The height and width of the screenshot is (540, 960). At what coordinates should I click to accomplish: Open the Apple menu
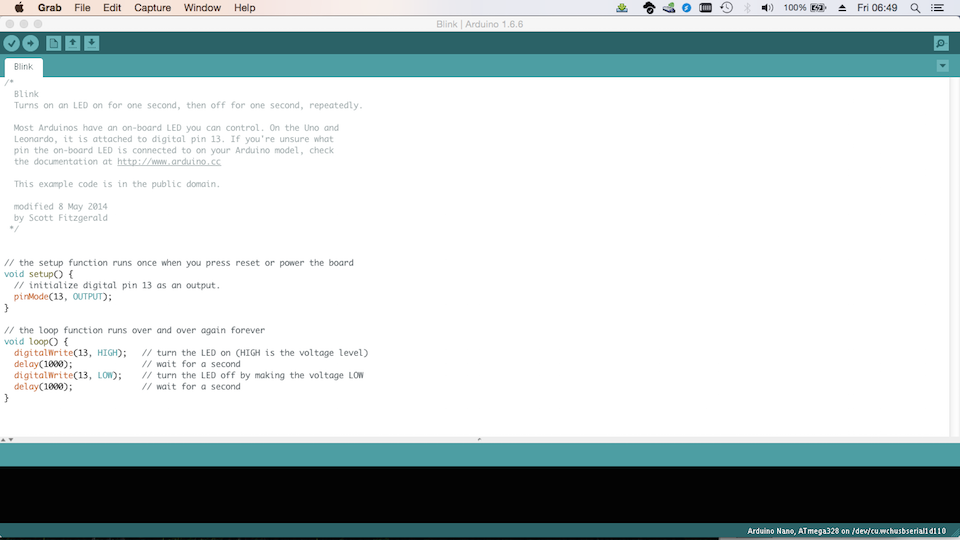(x=19, y=8)
